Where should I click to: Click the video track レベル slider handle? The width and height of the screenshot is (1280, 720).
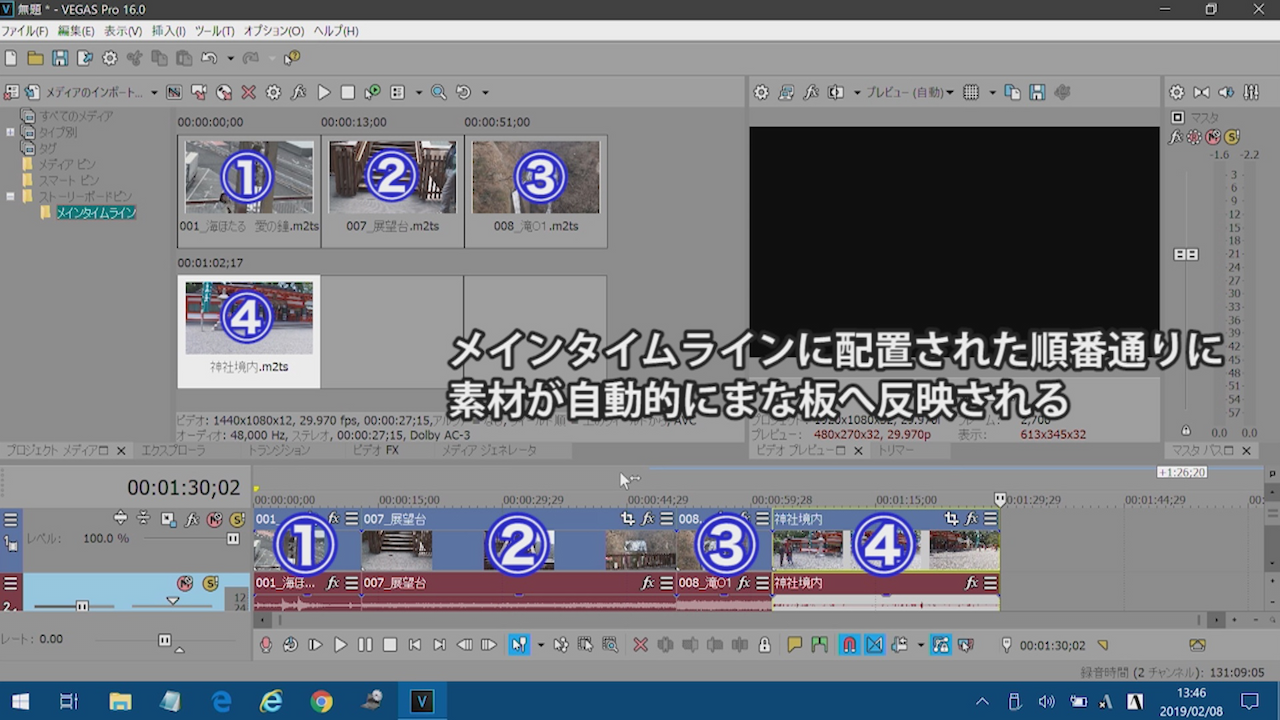point(233,538)
